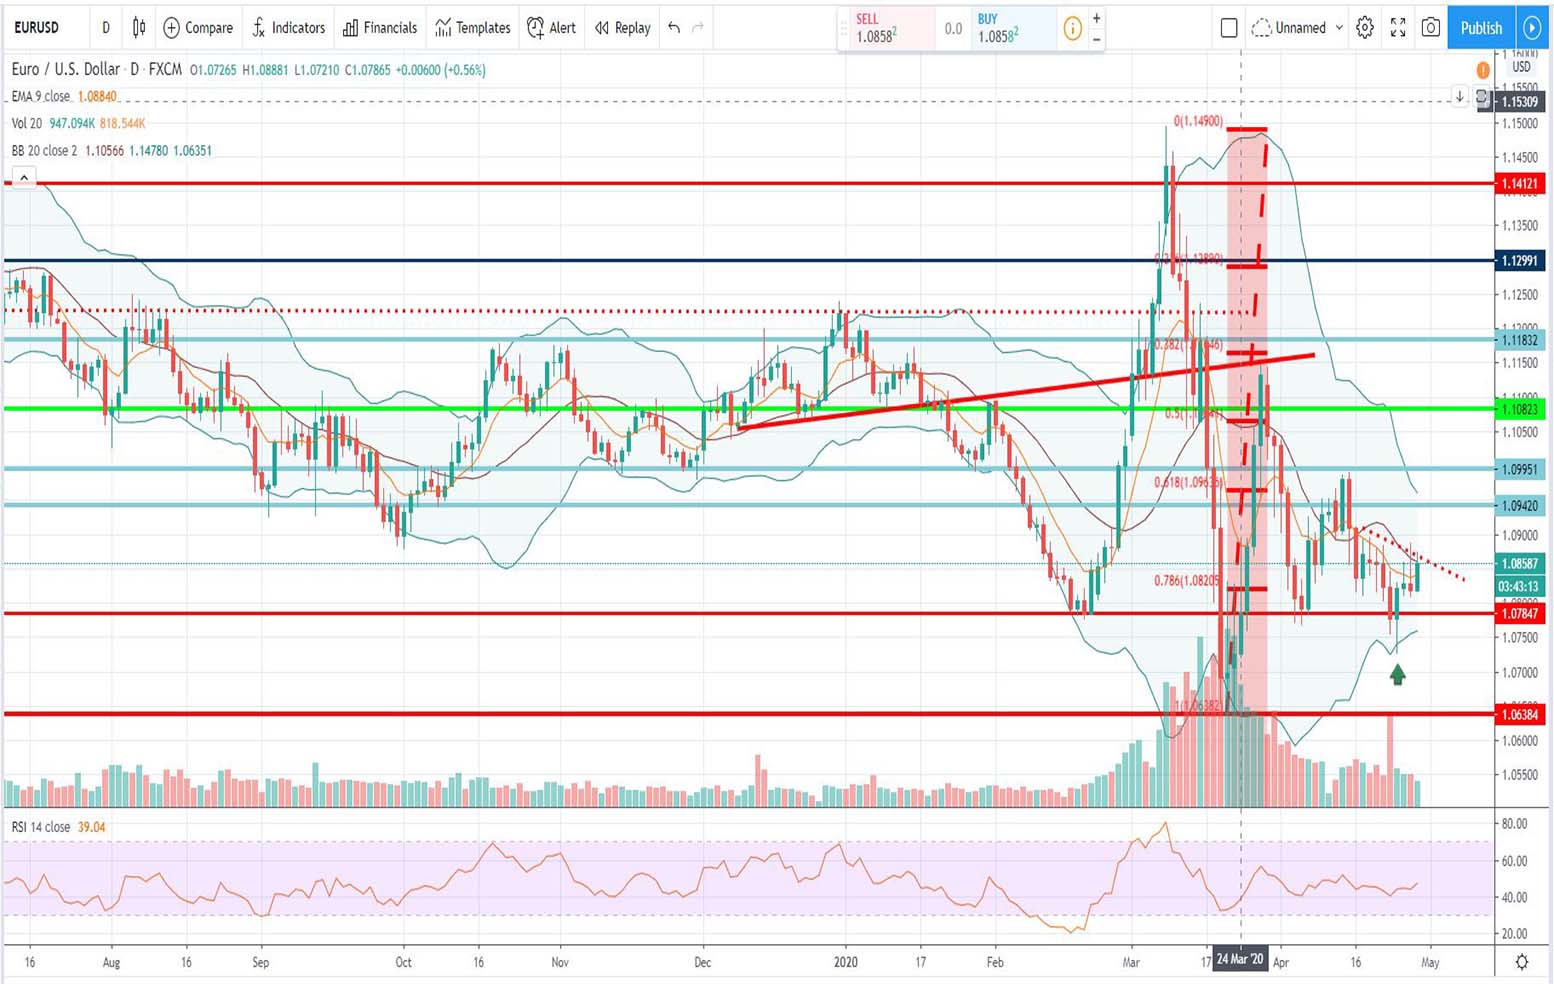Click the SELL 1.0858 button
This screenshot has width=1554, height=984.
886,28
